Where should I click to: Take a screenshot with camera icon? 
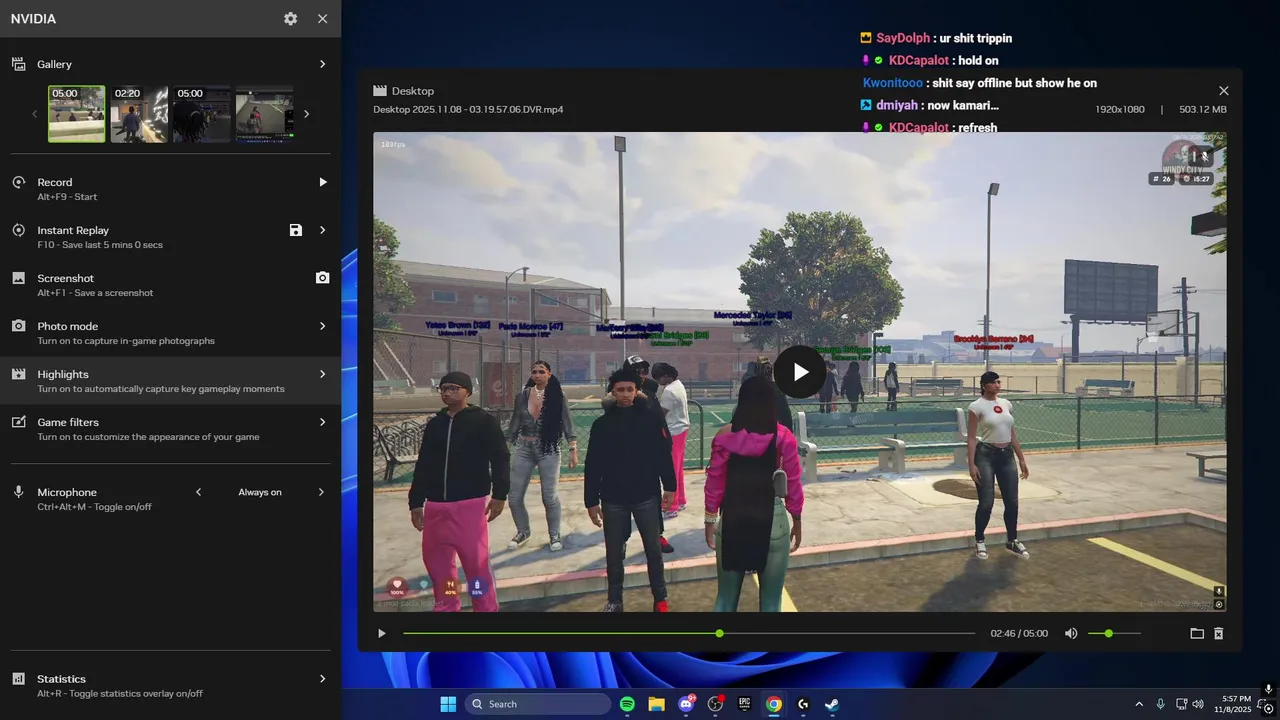coord(322,278)
